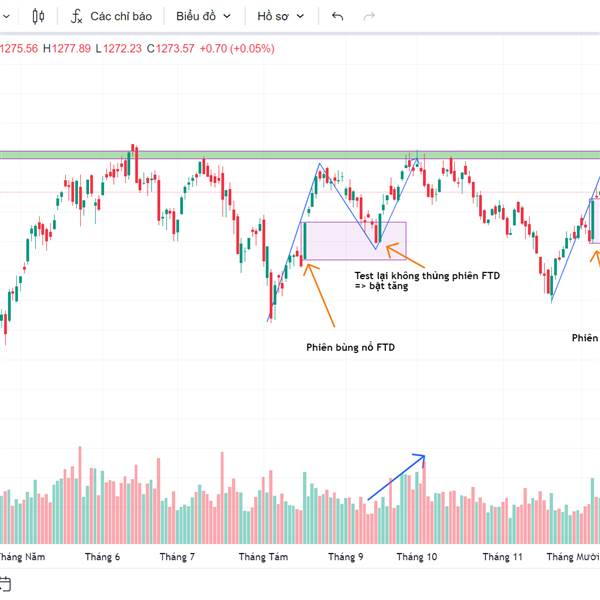600x600 pixels.
Task: Open the go-to-date calendar icon
Action: tap(5, 583)
